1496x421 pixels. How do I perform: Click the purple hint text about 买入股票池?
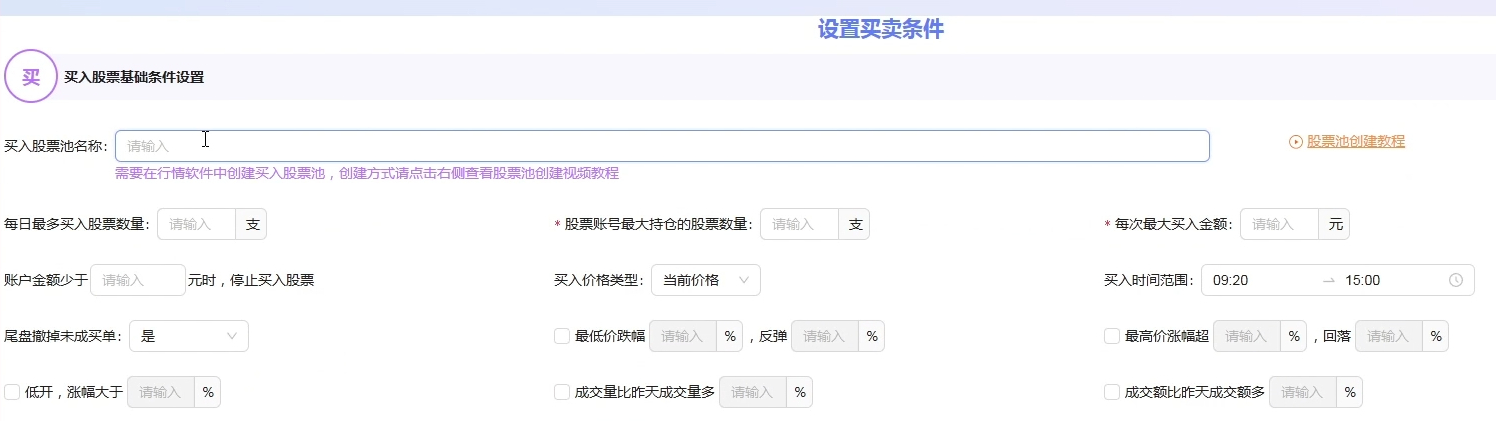point(367,173)
